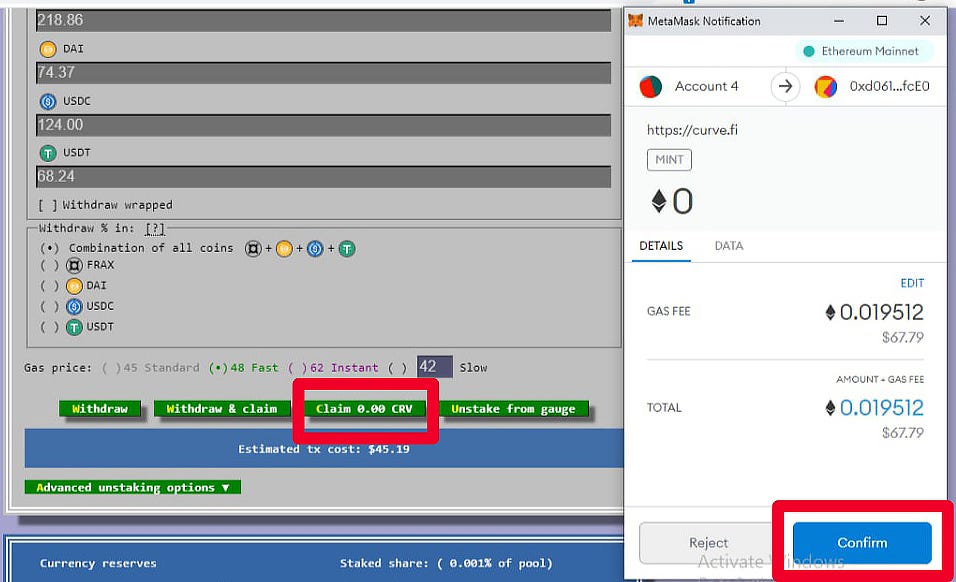This screenshot has height=582, width=956.
Task: Switch to the DETAILS tab
Action: pos(661,246)
